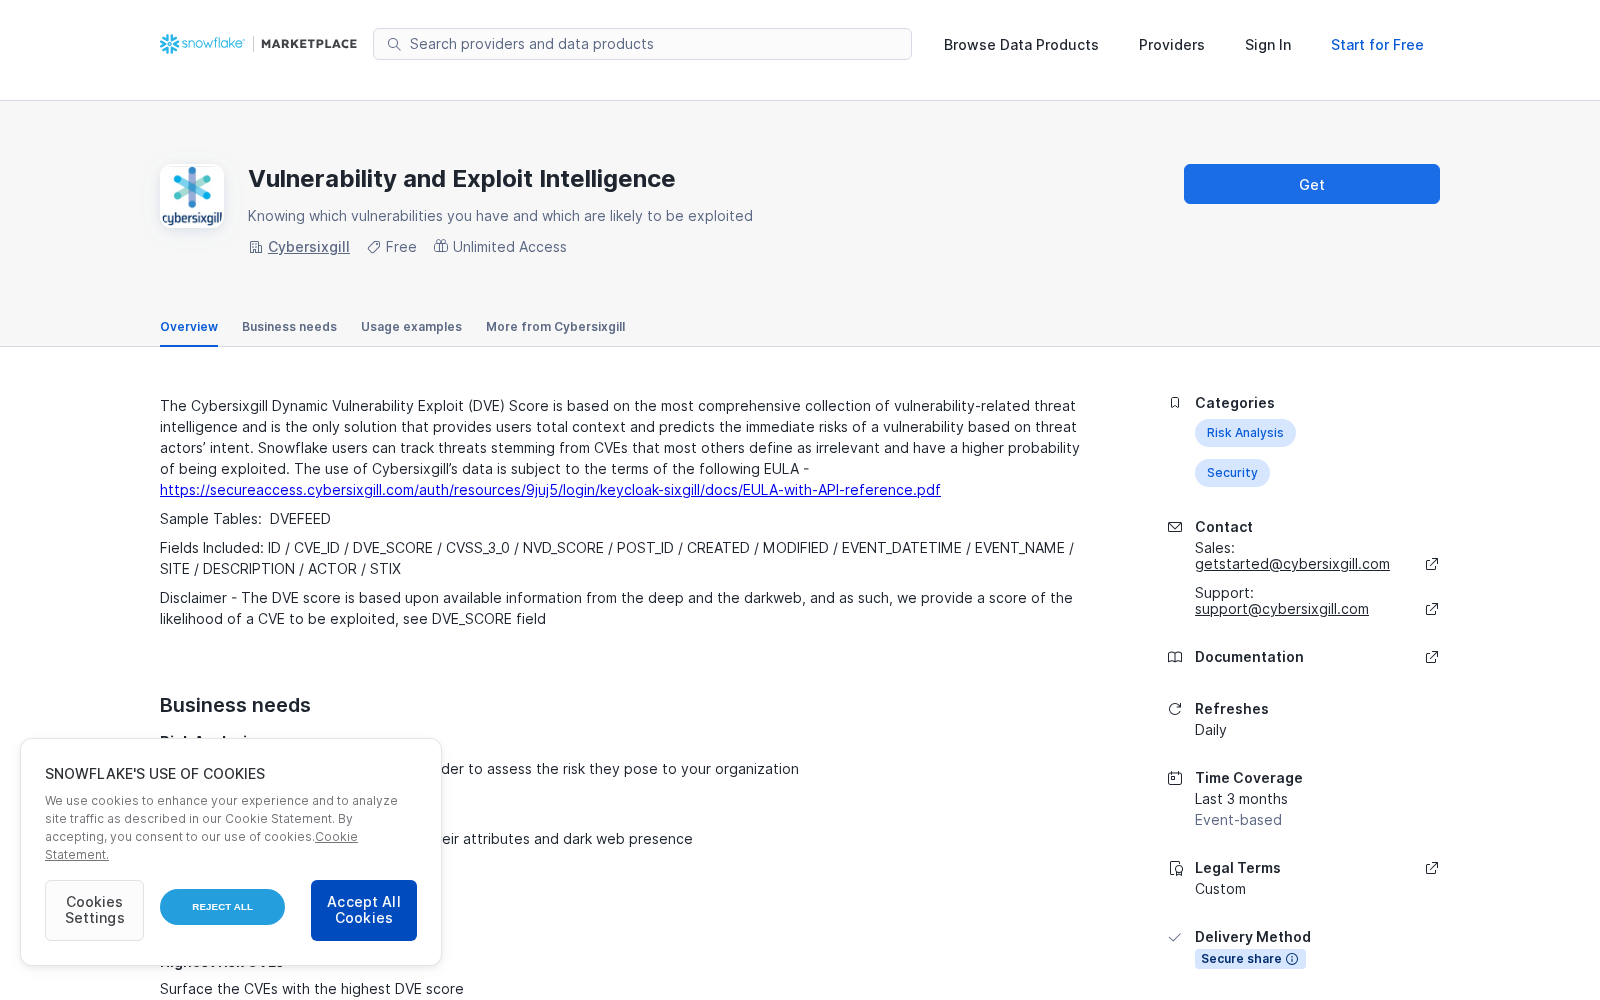This screenshot has width=1600, height=1000.
Task: Click the Delivery Method checkmark icon
Action: (x=1175, y=937)
